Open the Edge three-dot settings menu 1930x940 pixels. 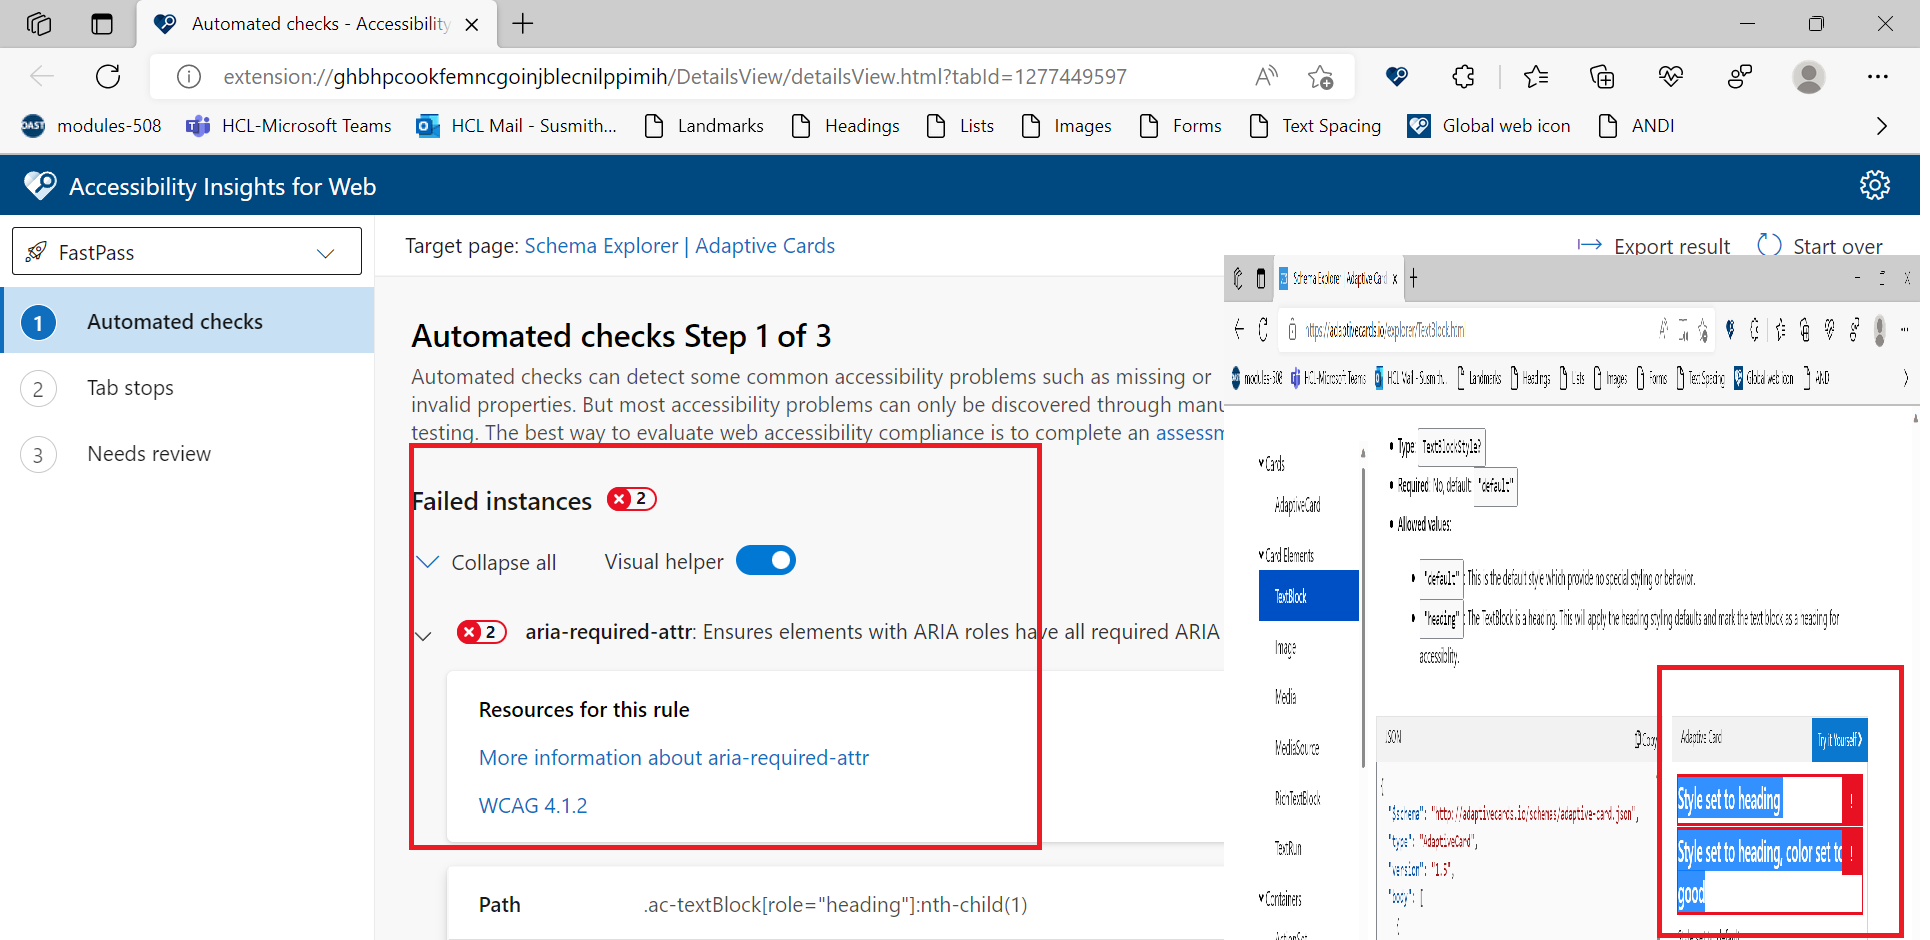[x=1879, y=76]
